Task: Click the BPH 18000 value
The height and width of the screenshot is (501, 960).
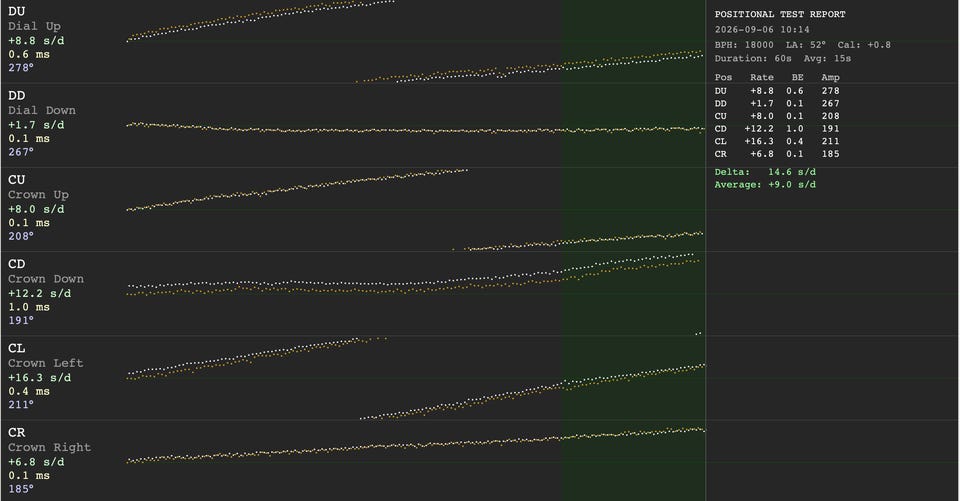Action: coord(744,45)
